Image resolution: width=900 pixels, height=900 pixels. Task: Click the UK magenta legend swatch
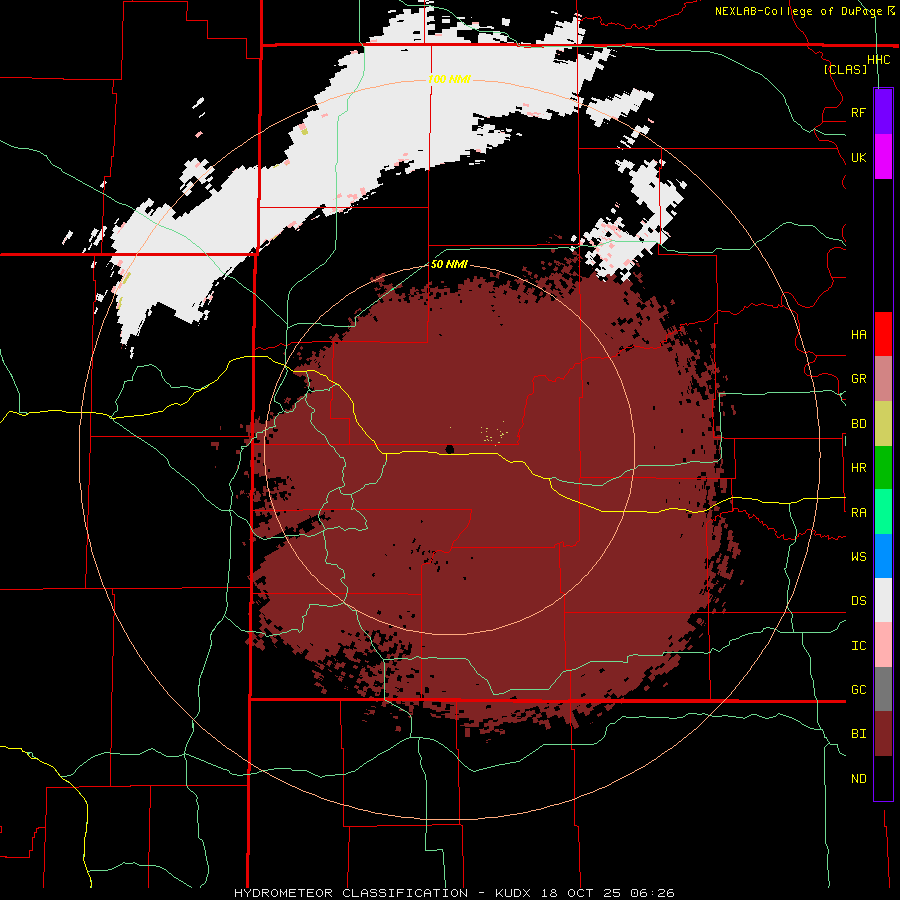(883, 157)
